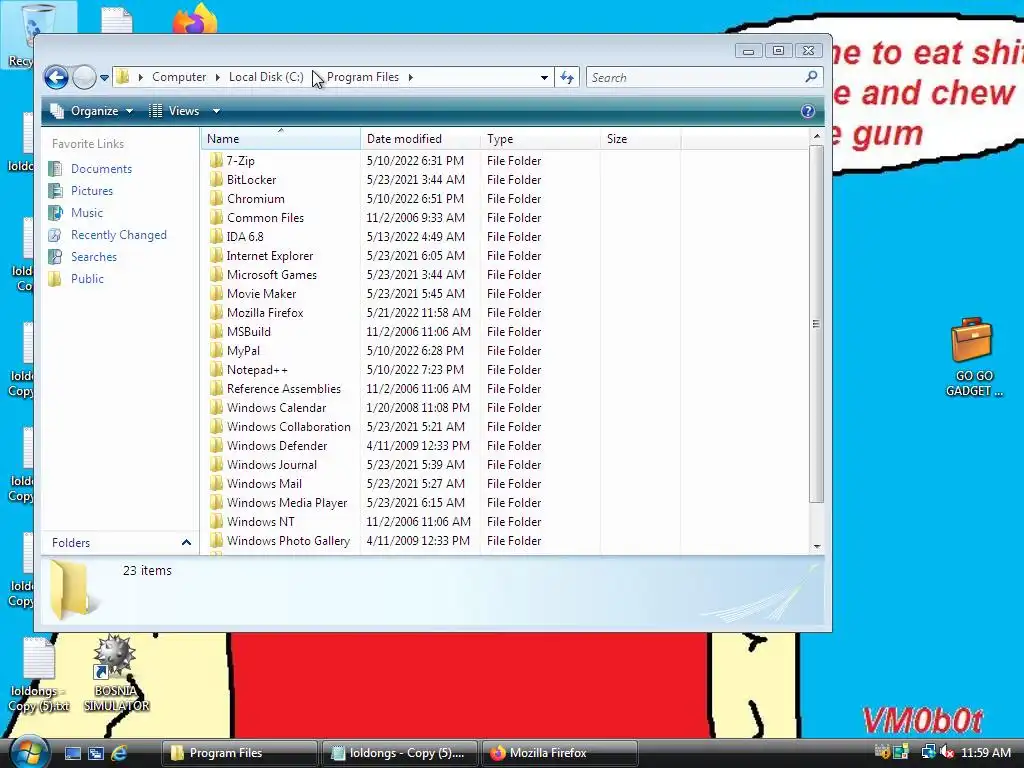Select the MSBuild folder icon
Screen dimensions: 1024x768
(217, 332)
